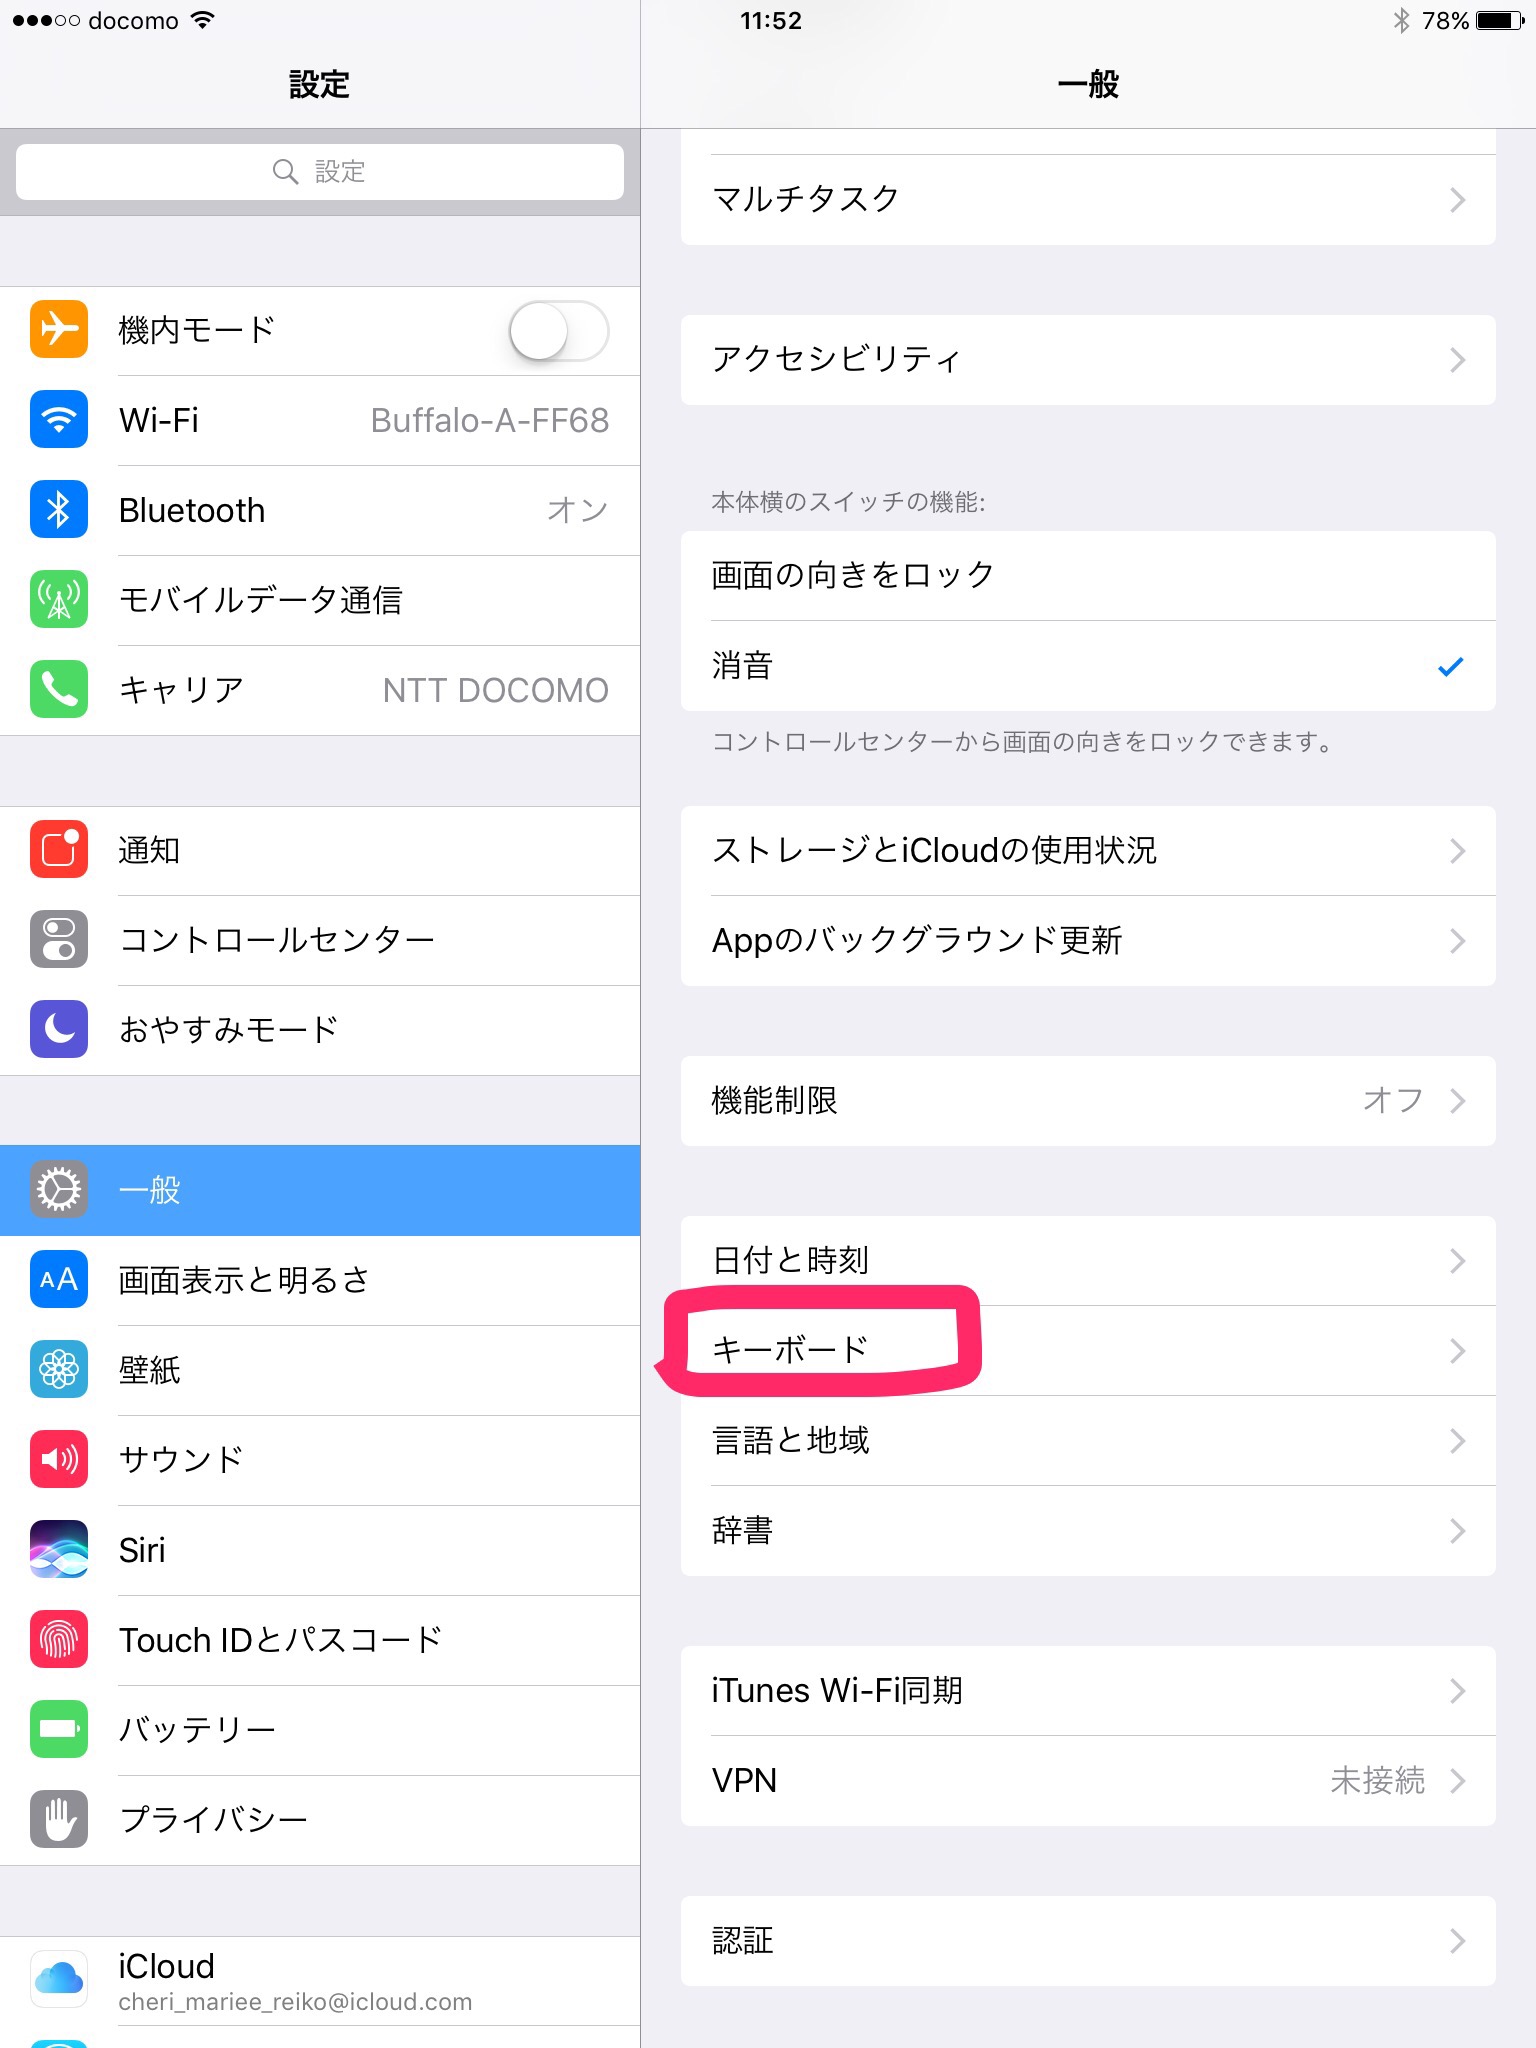The height and width of the screenshot is (2048, 1536).
Task: Tap the gray hand privacy icon
Action: (59, 1819)
